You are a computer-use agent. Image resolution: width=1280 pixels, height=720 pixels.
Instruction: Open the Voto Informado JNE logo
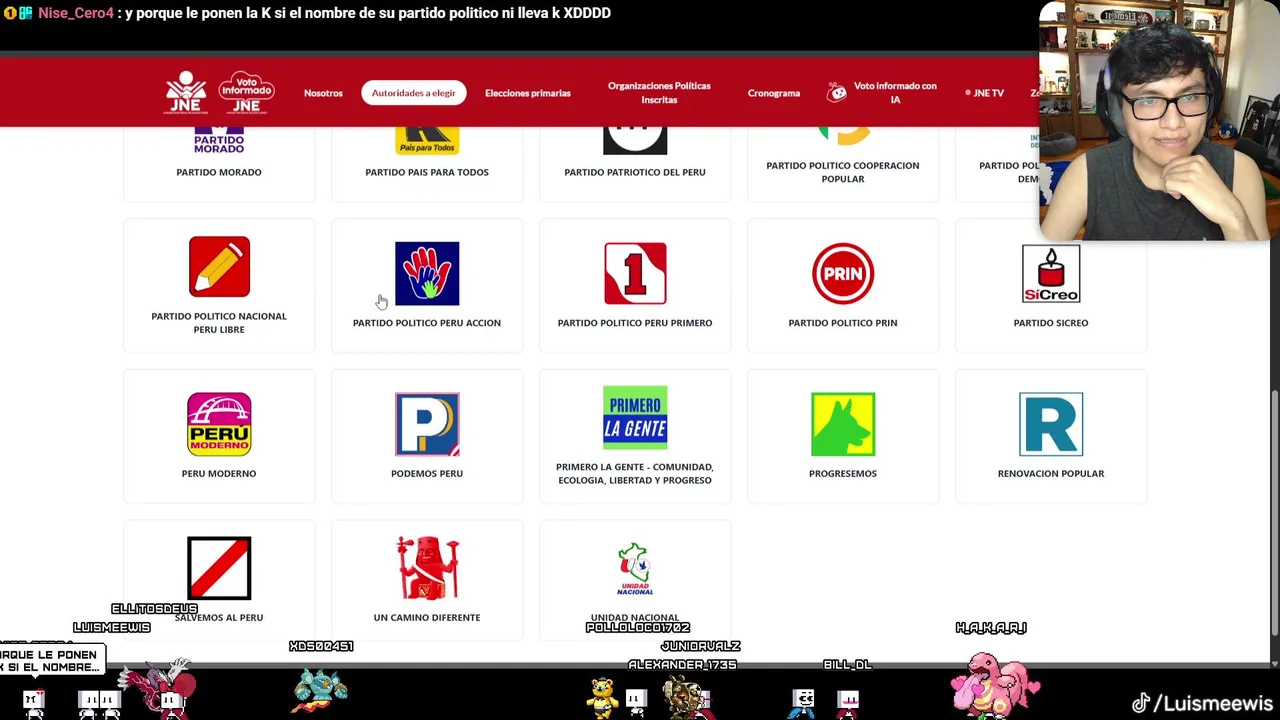(x=246, y=92)
